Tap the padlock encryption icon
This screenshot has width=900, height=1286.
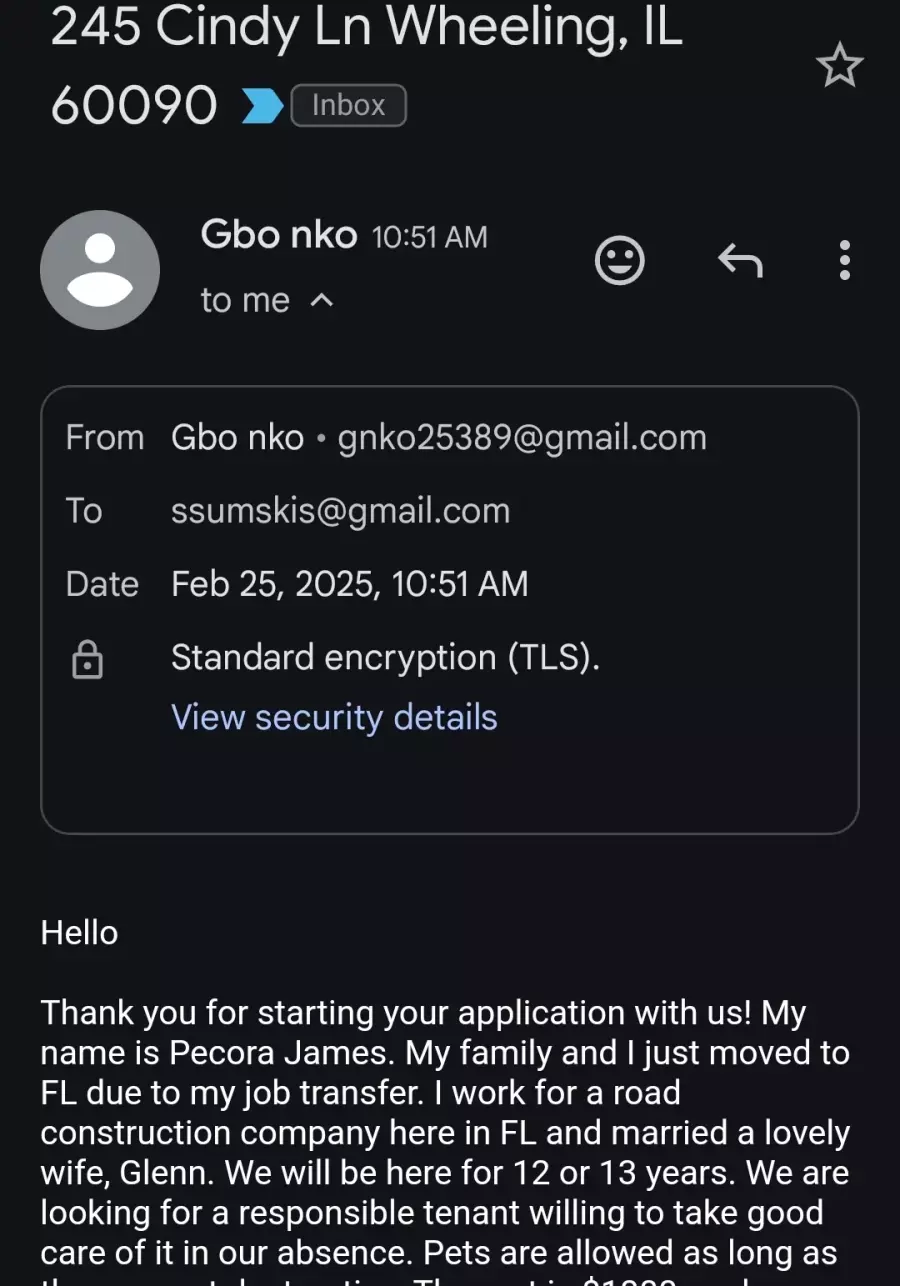click(88, 659)
